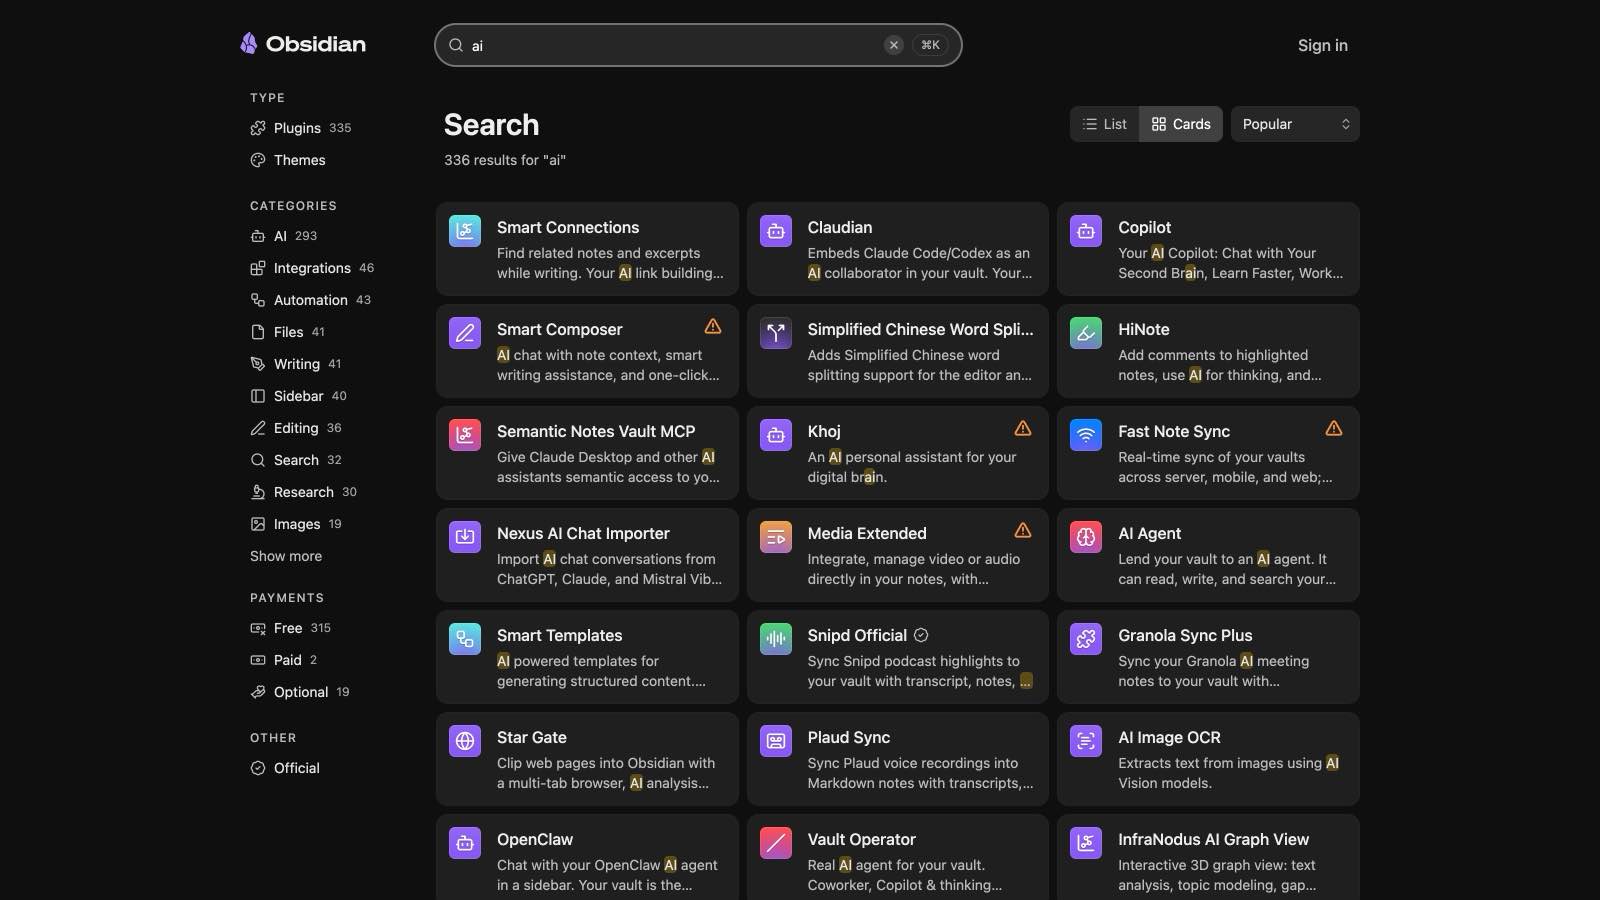Clear the search field with the X icon
1600x900 pixels.
(x=894, y=45)
